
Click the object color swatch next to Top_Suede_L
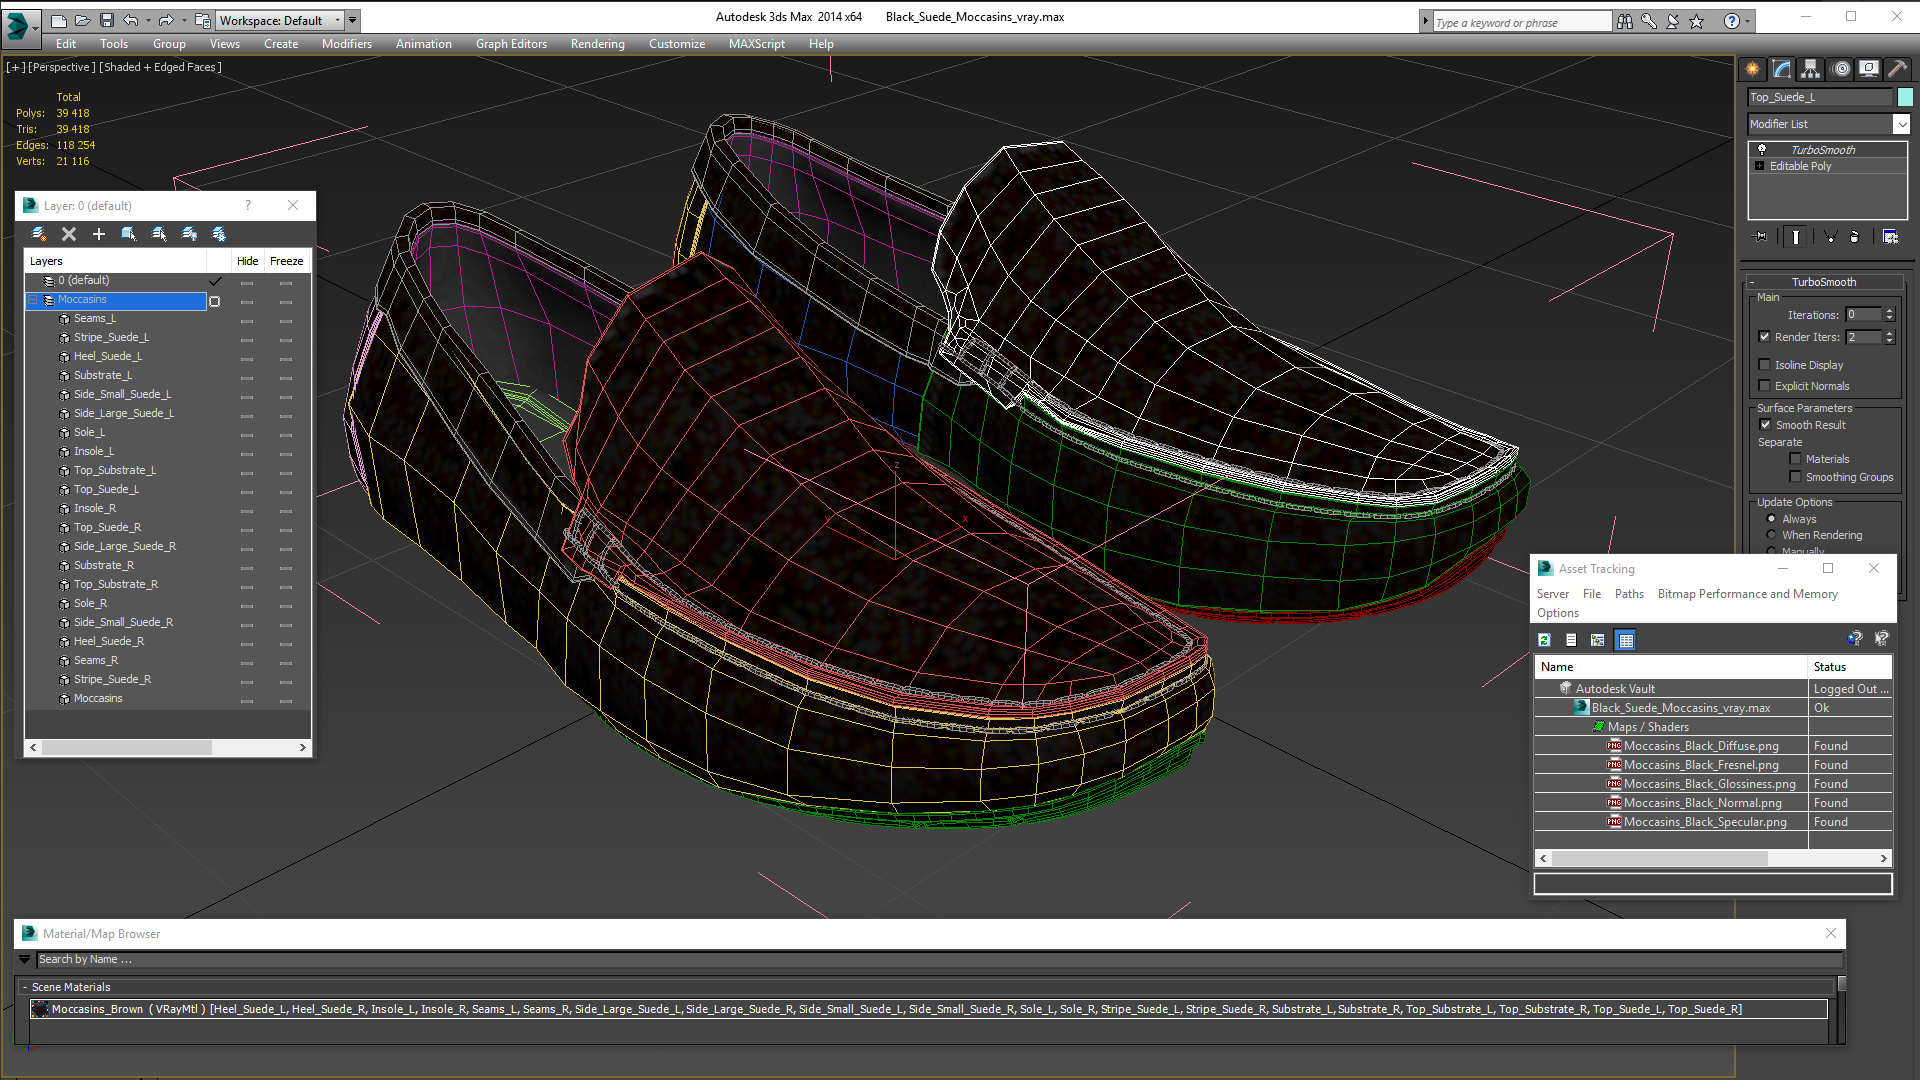1905,97
